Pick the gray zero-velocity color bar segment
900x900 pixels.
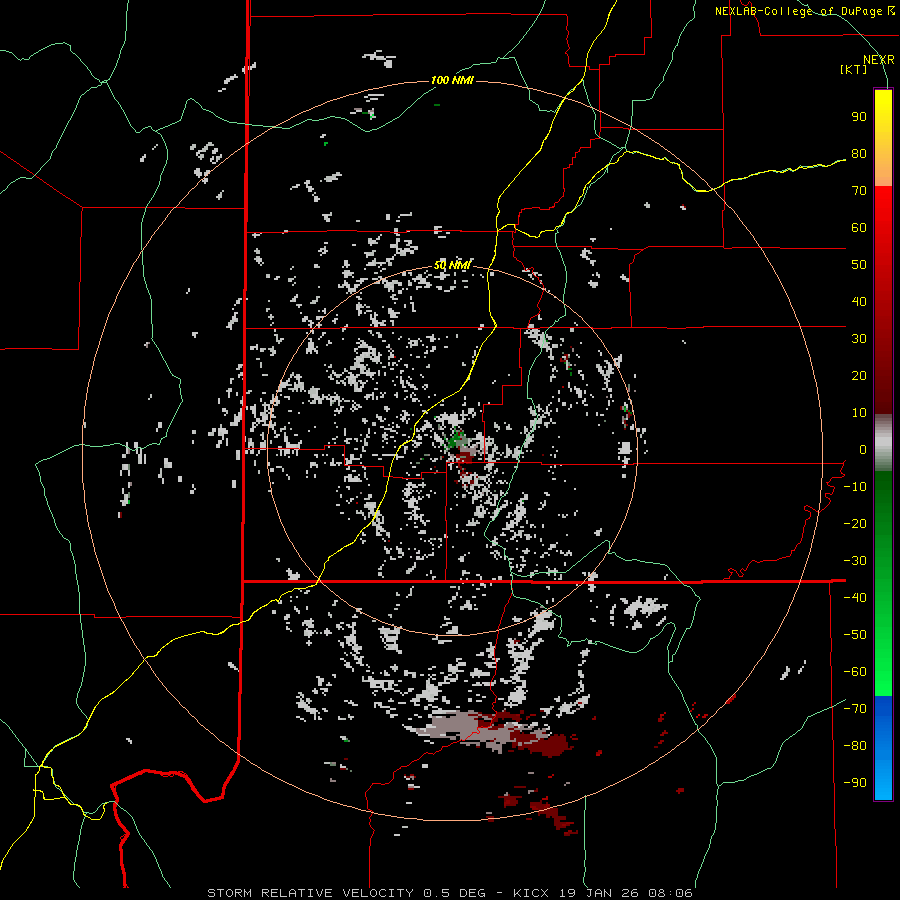point(883,443)
